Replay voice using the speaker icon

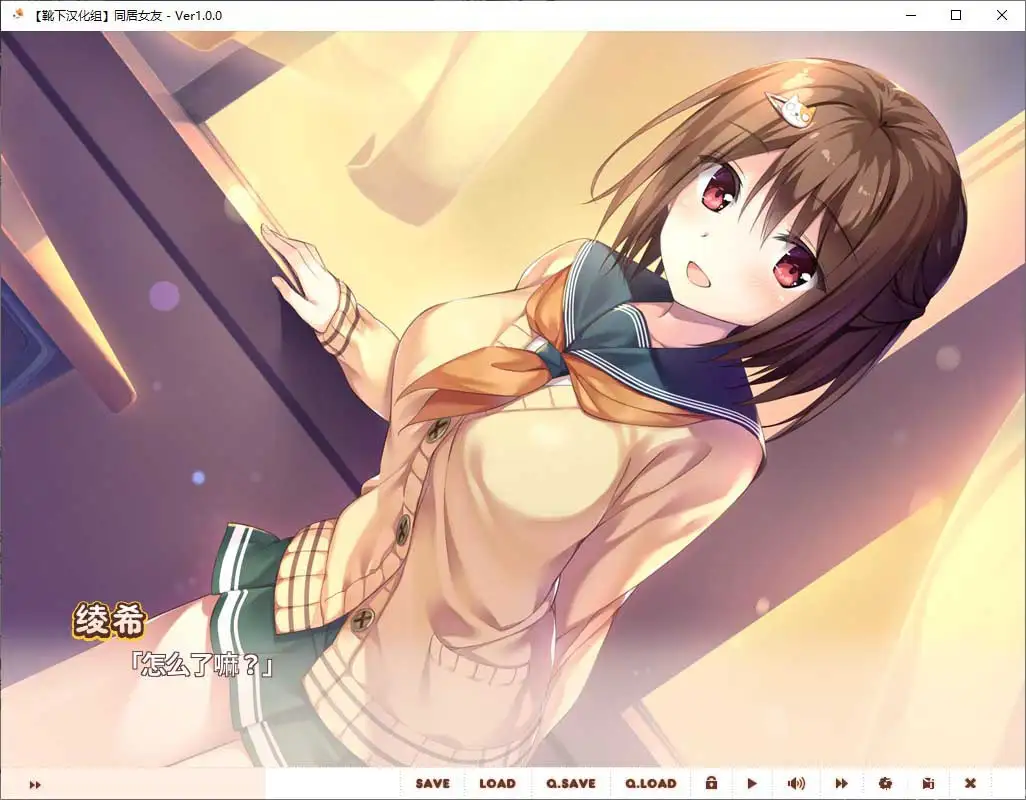(796, 783)
